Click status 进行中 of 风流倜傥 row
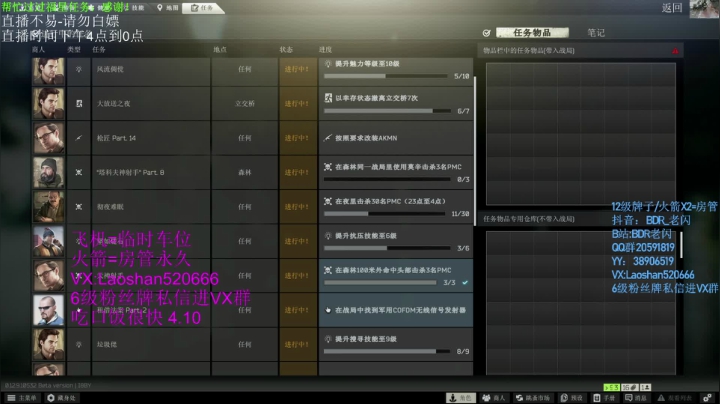The image size is (720, 404). pos(297,69)
